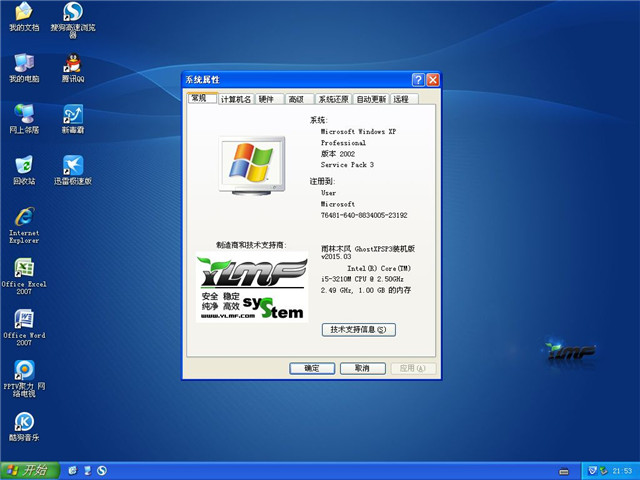Select the 我的电脑 desktop icon
This screenshot has width=640, height=480.
coord(24,68)
